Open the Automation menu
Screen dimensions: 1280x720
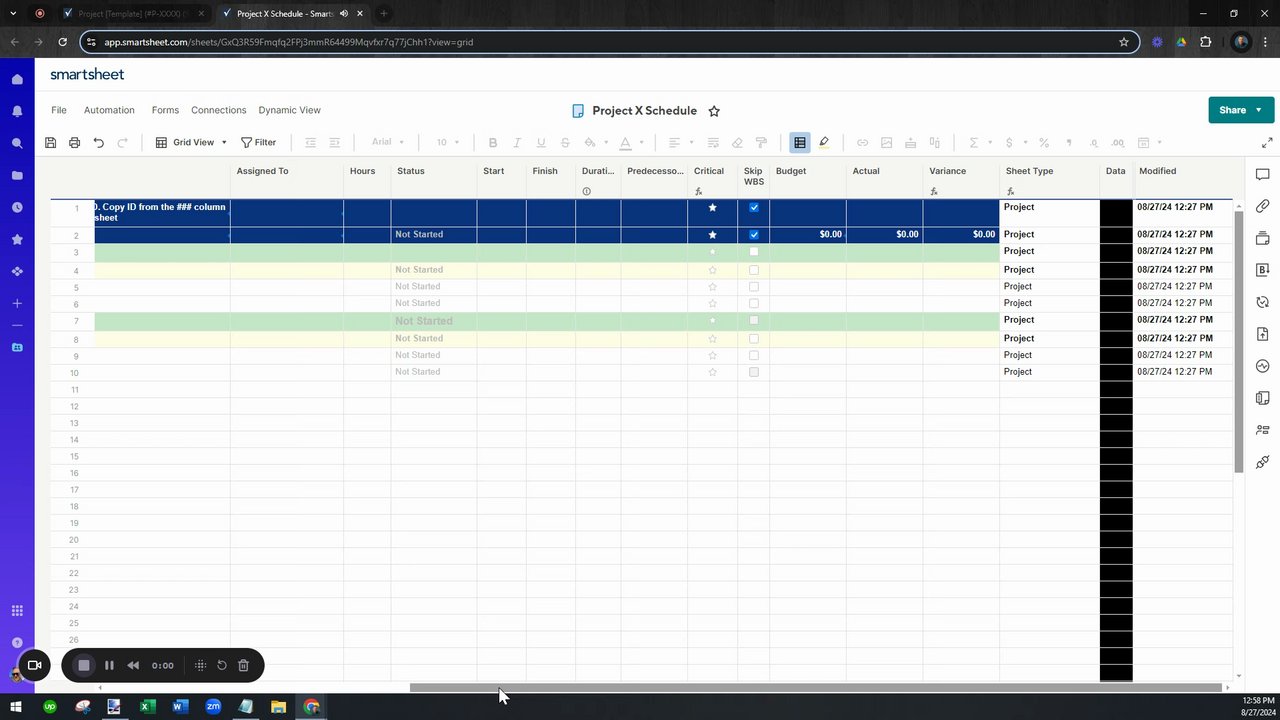(x=109, y=110)
